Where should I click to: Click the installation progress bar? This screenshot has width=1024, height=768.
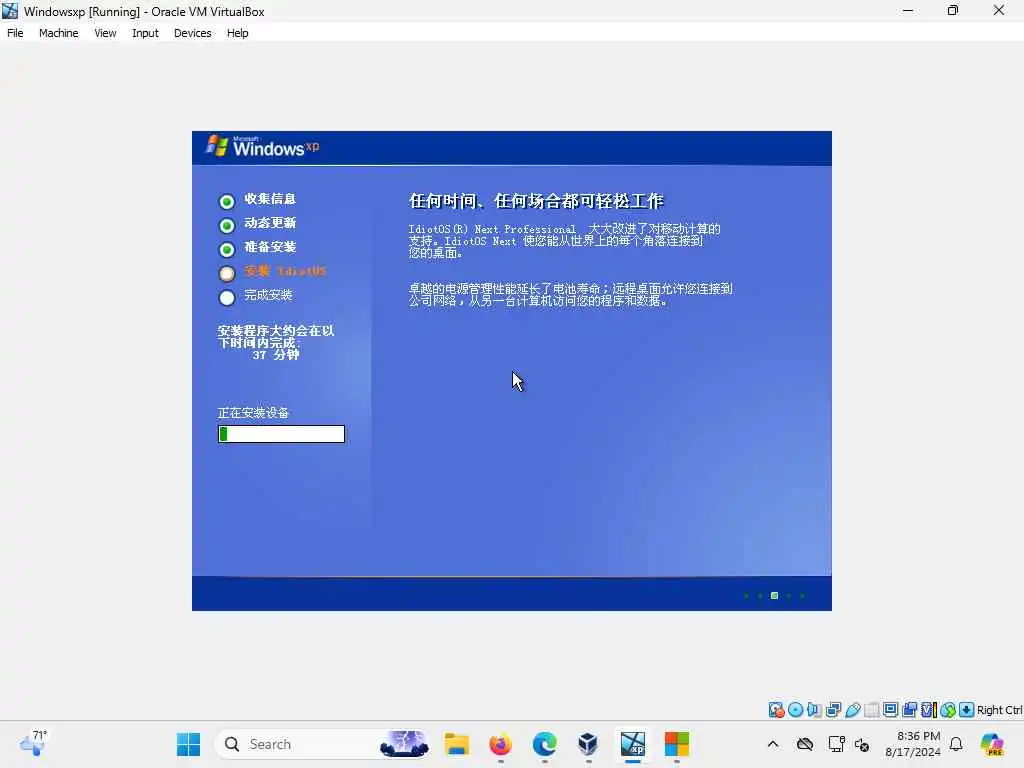pos(281,434)
